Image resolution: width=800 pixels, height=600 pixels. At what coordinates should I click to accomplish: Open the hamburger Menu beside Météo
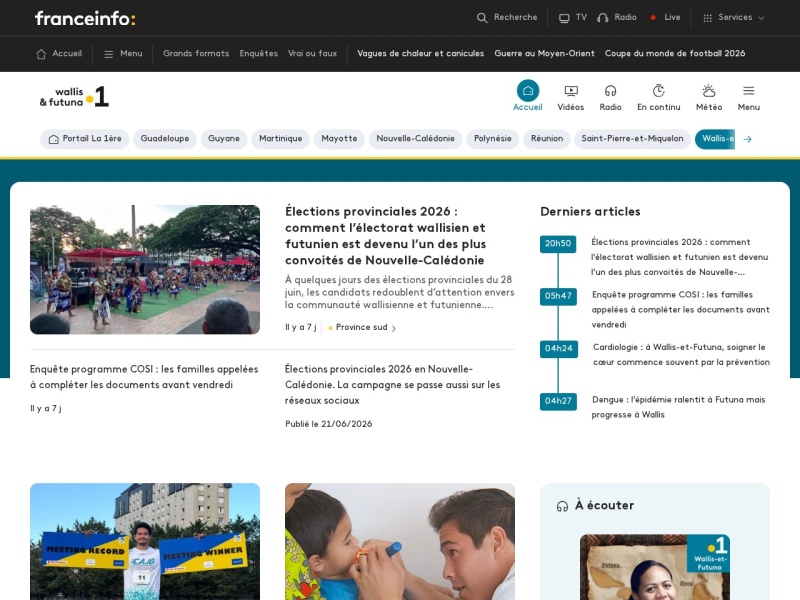point(748,91)
